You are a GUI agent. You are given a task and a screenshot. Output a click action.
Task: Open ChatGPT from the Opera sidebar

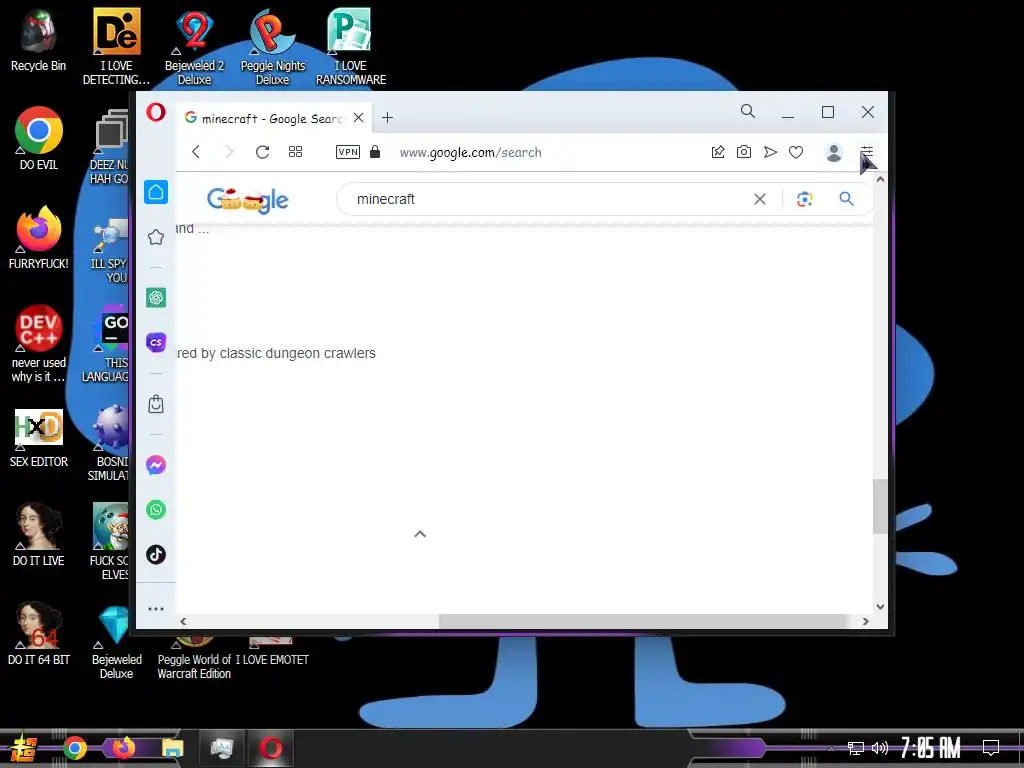pyautogui.click(x=155, y=298)
